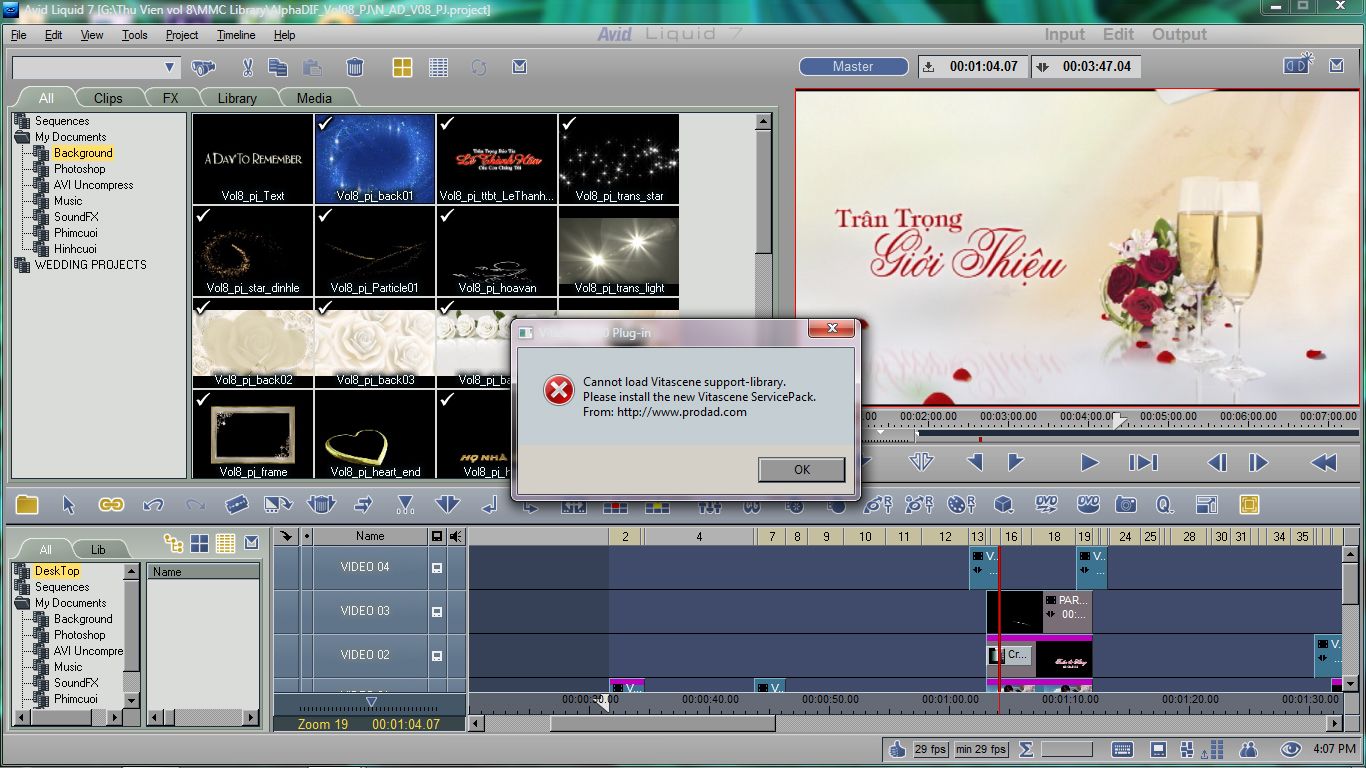1366x768 pixels.
Task: Open project window checkbox menu icon
Action: pyautogui.click(x=519, y=67)
